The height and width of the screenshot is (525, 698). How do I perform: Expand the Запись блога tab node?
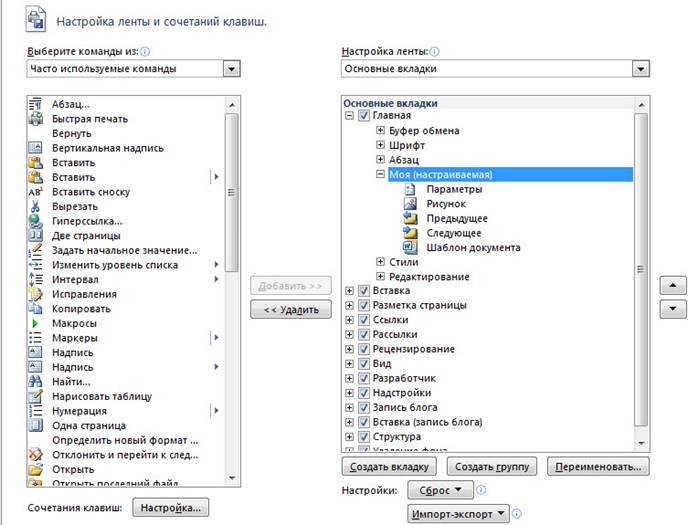point(349,407)
